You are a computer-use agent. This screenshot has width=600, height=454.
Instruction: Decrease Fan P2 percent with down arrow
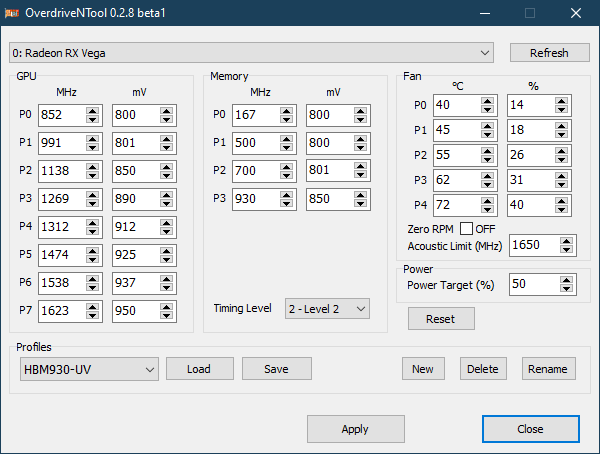(x=561, y=160)
